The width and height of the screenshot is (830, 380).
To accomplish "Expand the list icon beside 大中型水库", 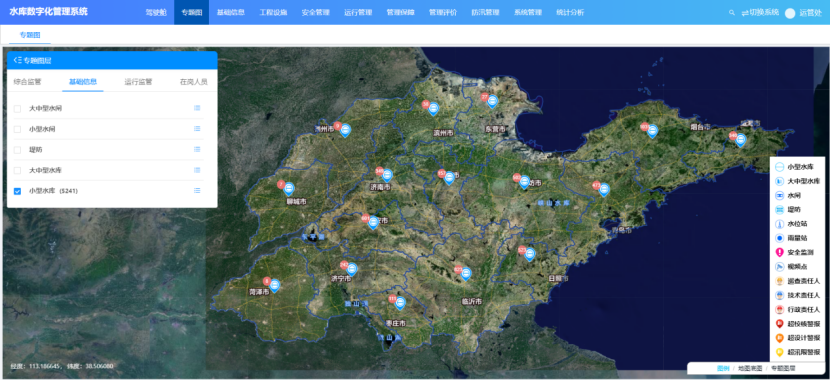I will tap(197, 170).
